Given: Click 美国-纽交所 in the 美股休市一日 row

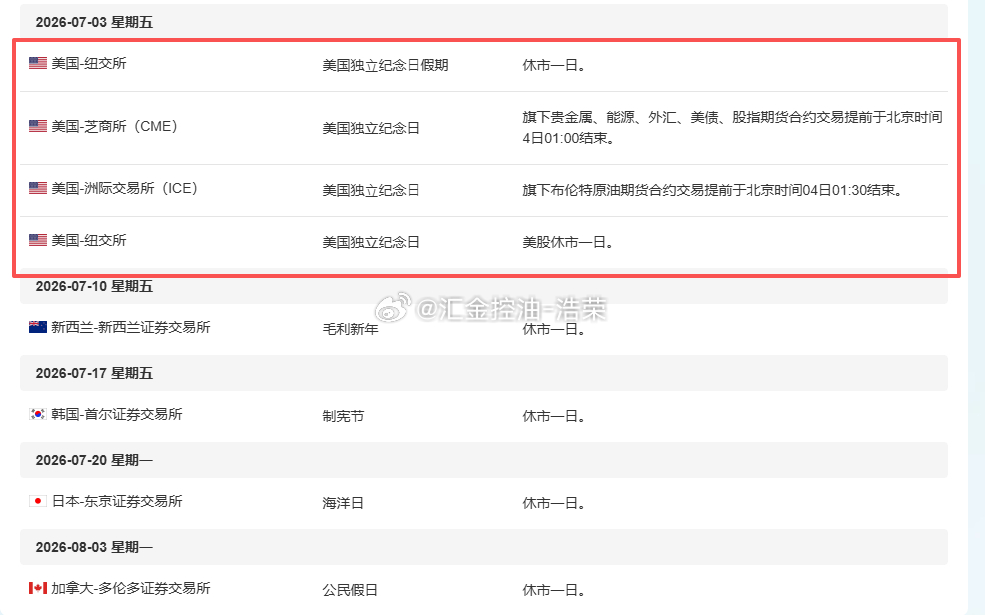Looking at the screenshot, I should pos(89,241).
